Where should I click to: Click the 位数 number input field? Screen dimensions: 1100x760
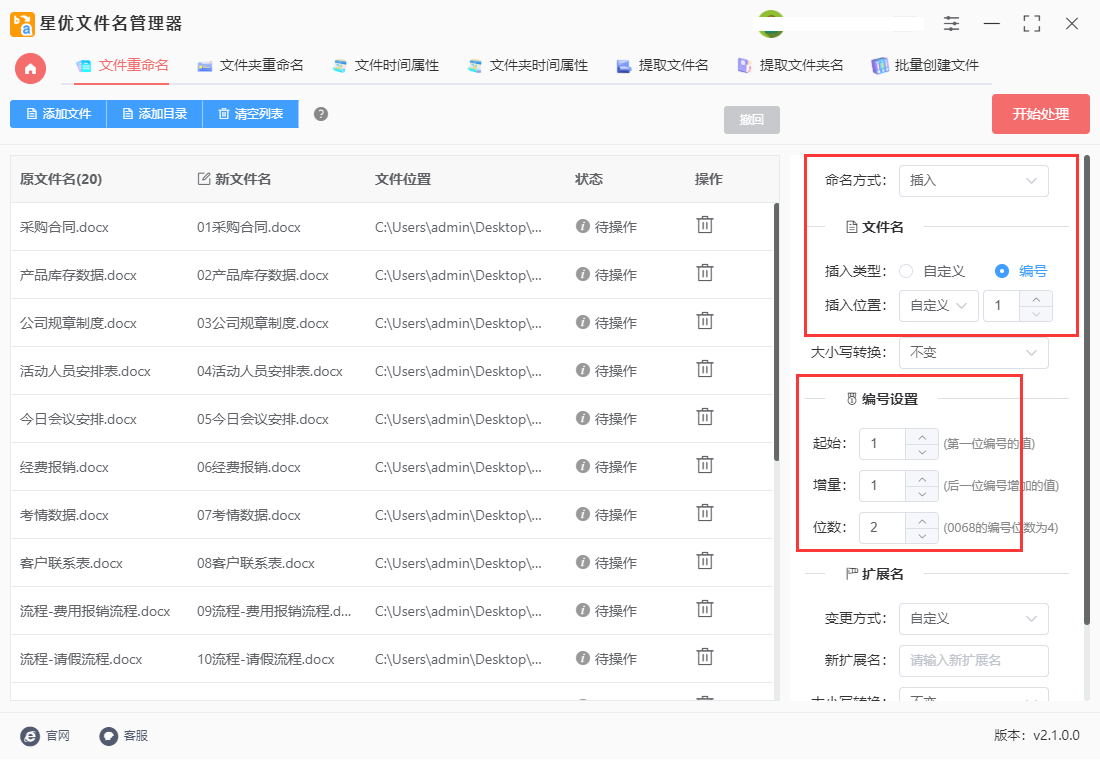pyautogui.click(x=883, y=528)
